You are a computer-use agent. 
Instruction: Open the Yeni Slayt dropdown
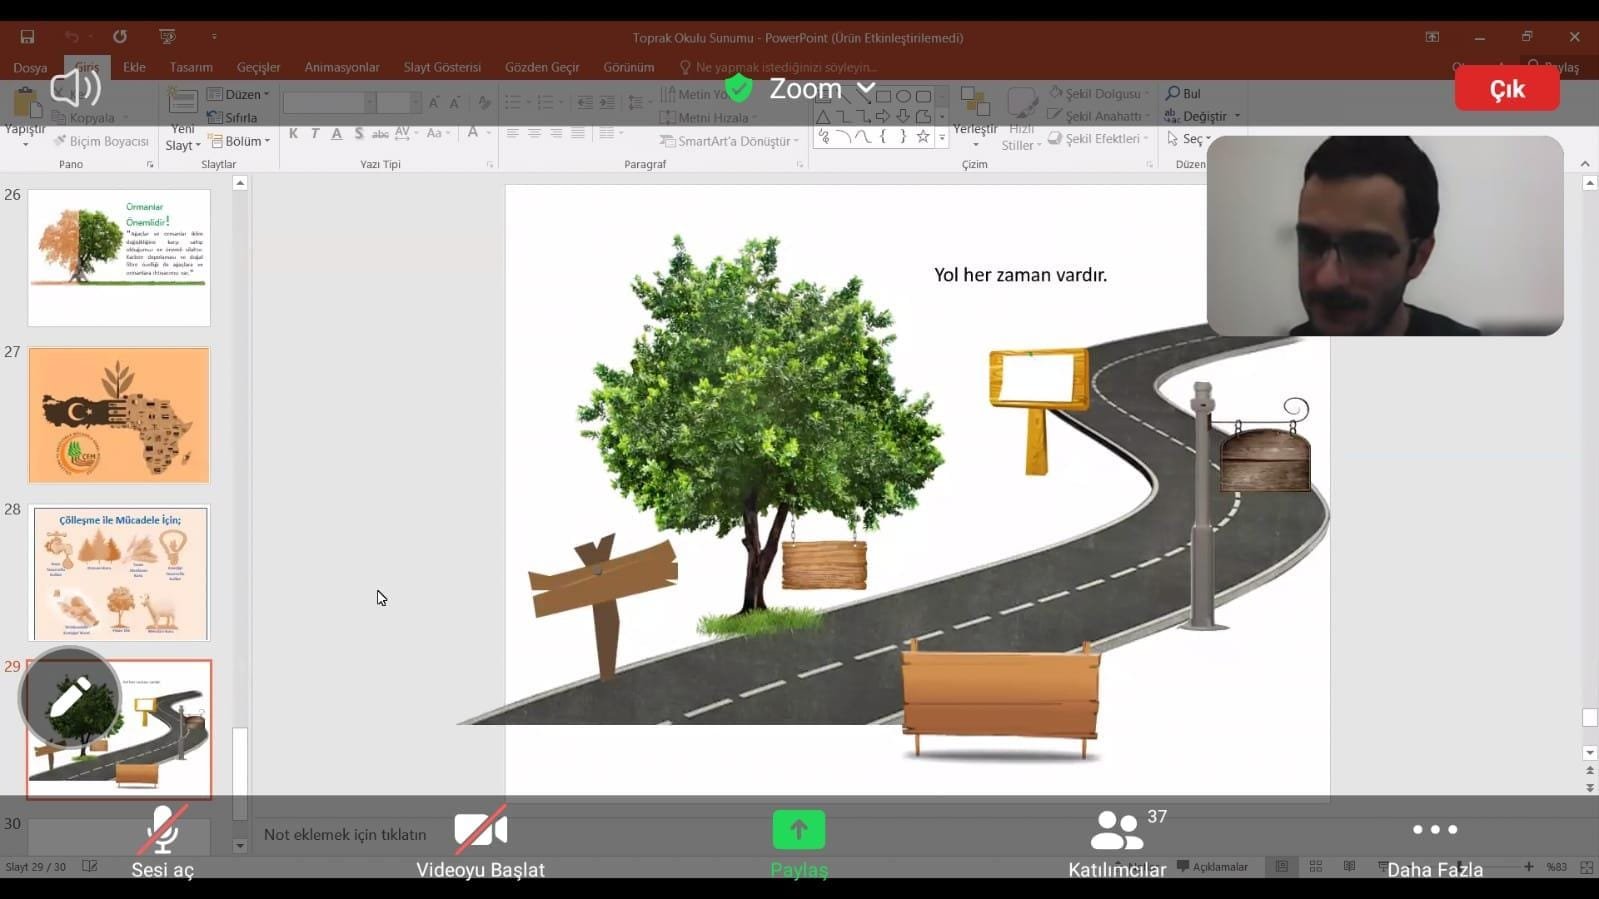click(x=183, y=138)
